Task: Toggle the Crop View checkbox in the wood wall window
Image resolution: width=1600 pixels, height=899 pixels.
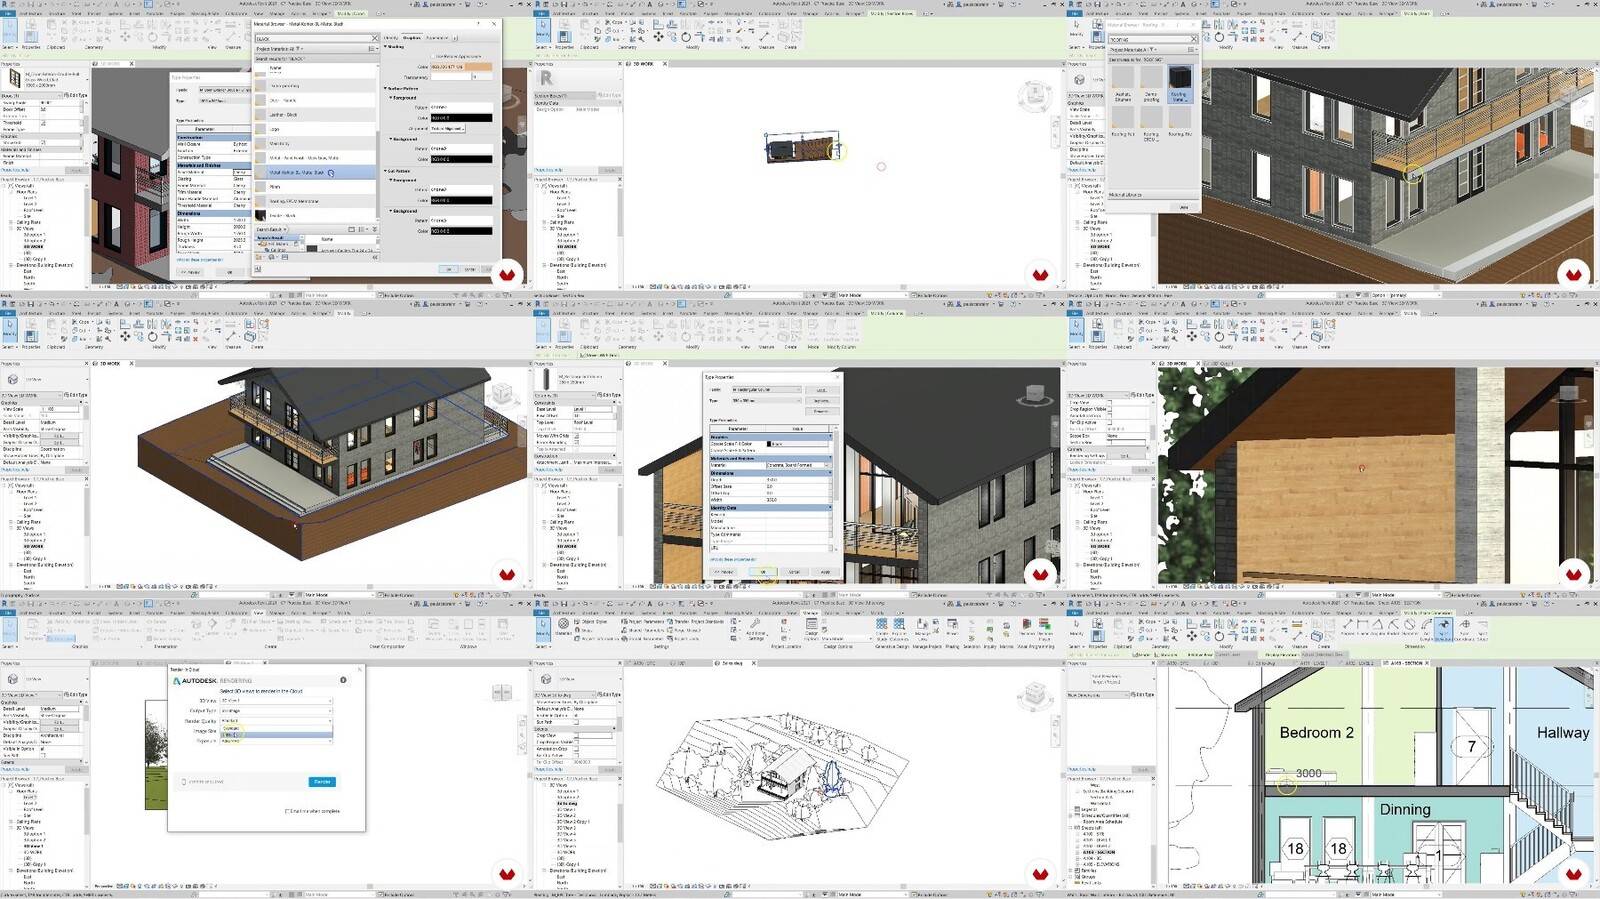Action: point(1109,402)
